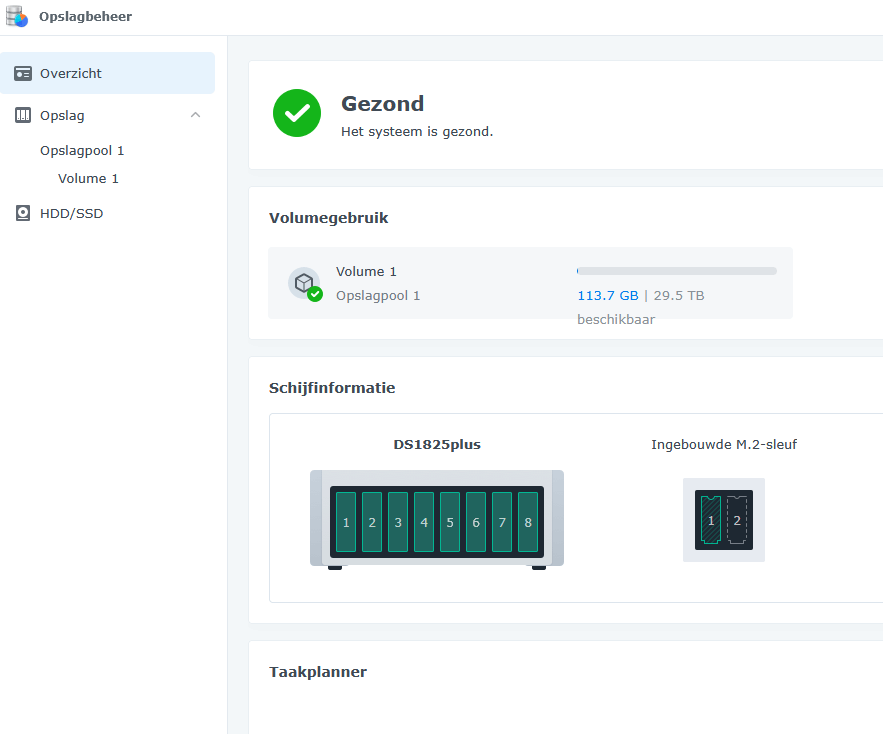Image resolution: width=883 pixels, height=734 pixels.
Task: Click M.2 slot 1 icon
Action: 710,520
